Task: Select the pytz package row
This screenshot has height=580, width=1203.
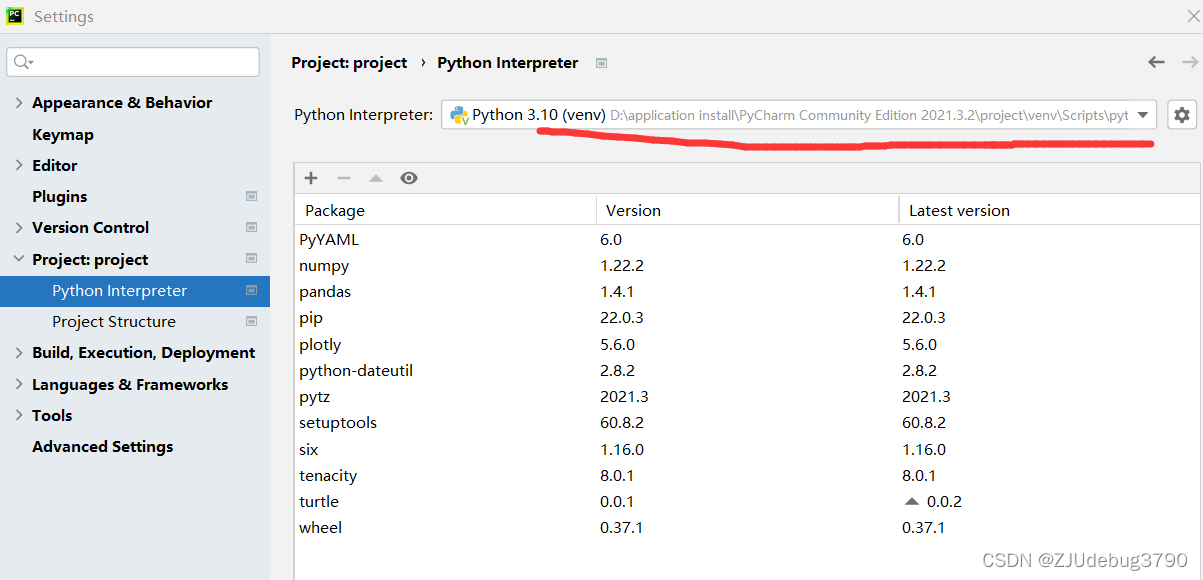Action: coord(748,397)
